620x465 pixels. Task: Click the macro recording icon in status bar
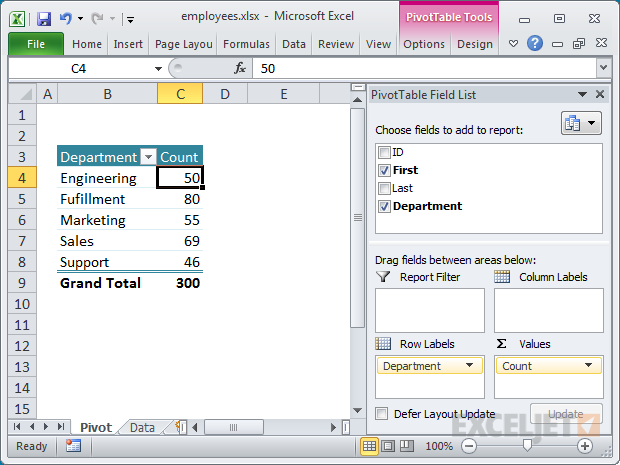click(74, 446)
